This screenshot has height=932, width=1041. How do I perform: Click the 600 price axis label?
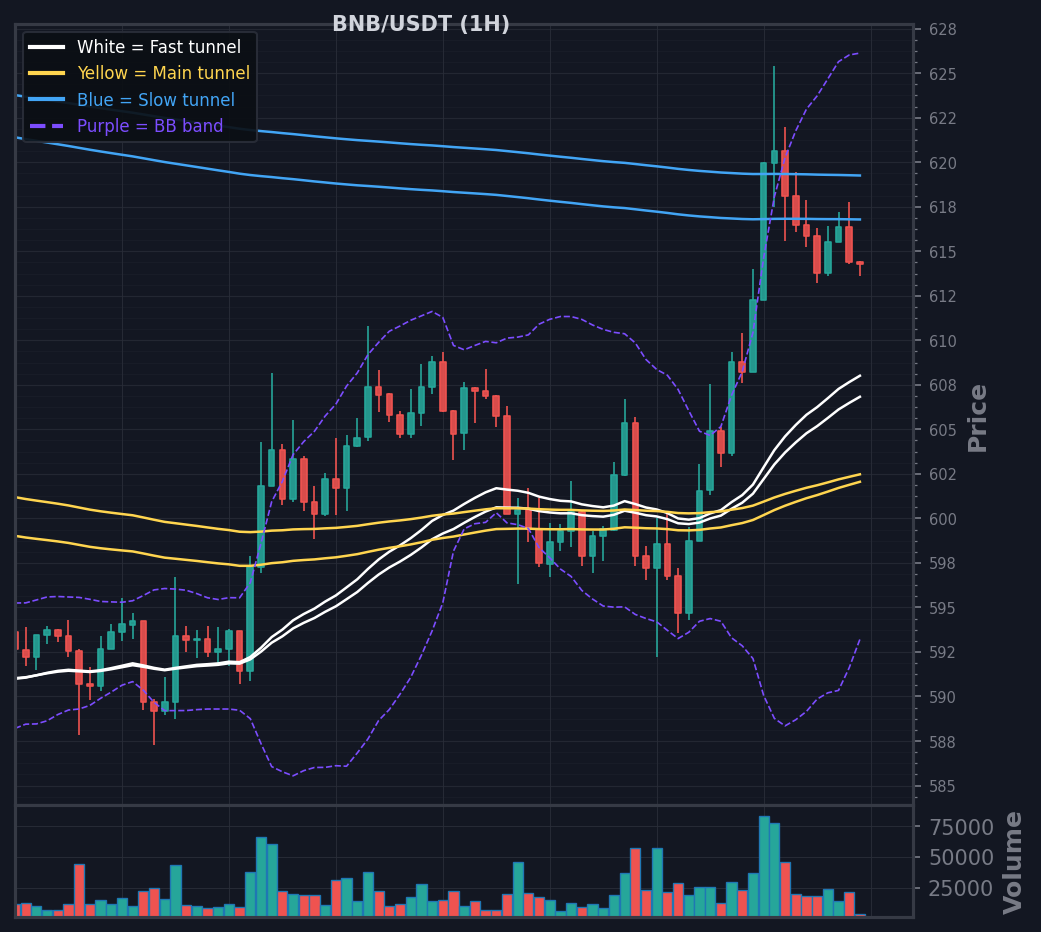pyautogui.click(x=943, y=519)
